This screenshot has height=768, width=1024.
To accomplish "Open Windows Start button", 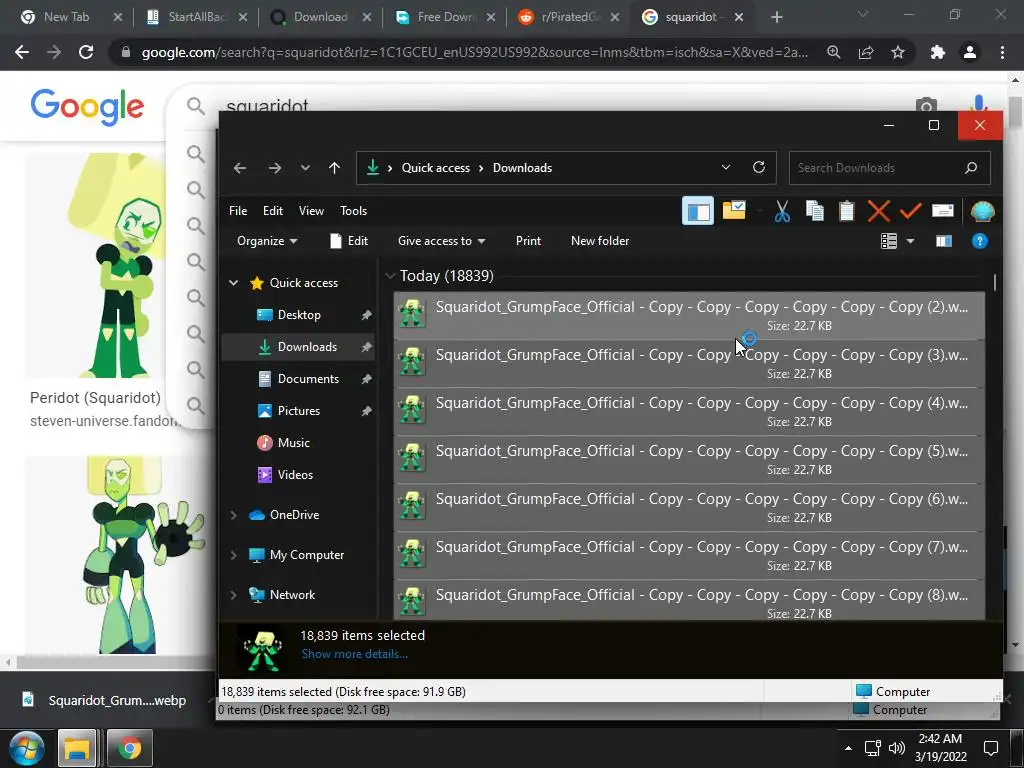I will (x=25, y=748).
